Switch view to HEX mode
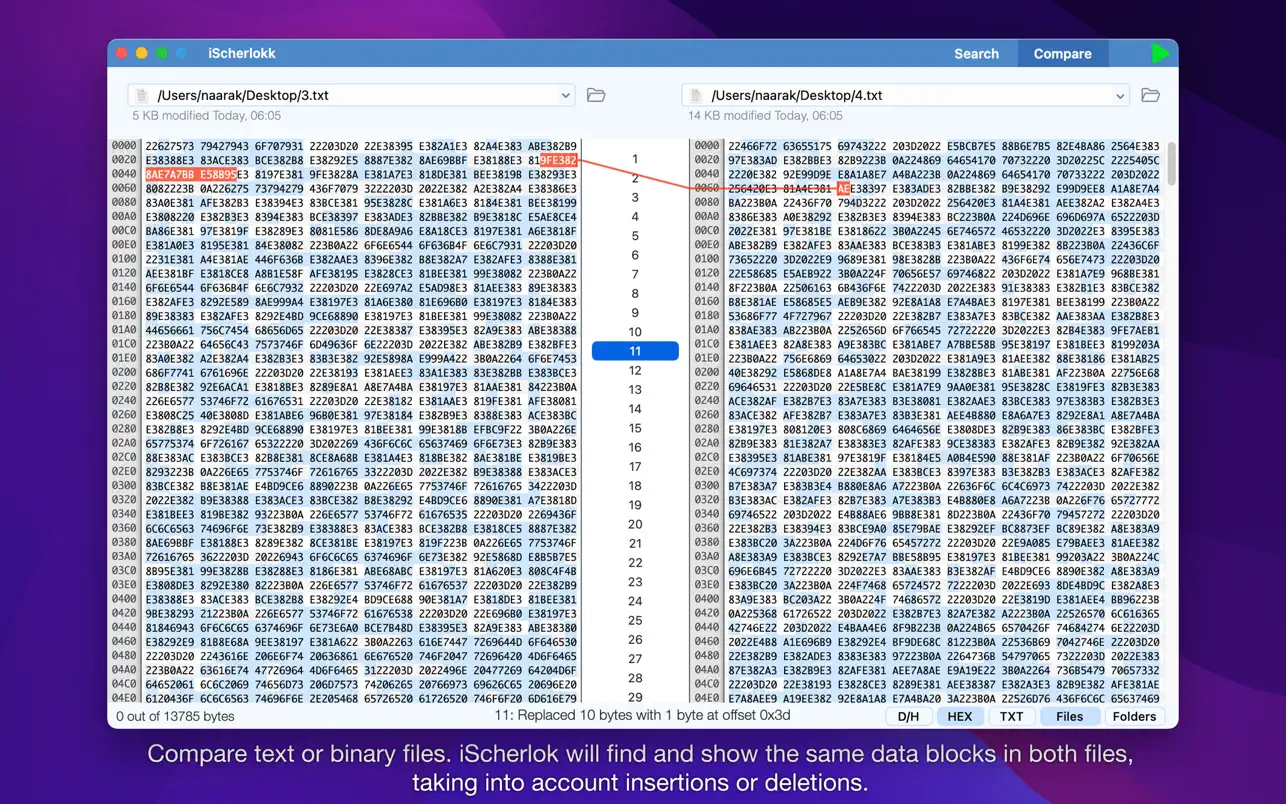This screenshot has height=804, width=1286. (959, 716)
